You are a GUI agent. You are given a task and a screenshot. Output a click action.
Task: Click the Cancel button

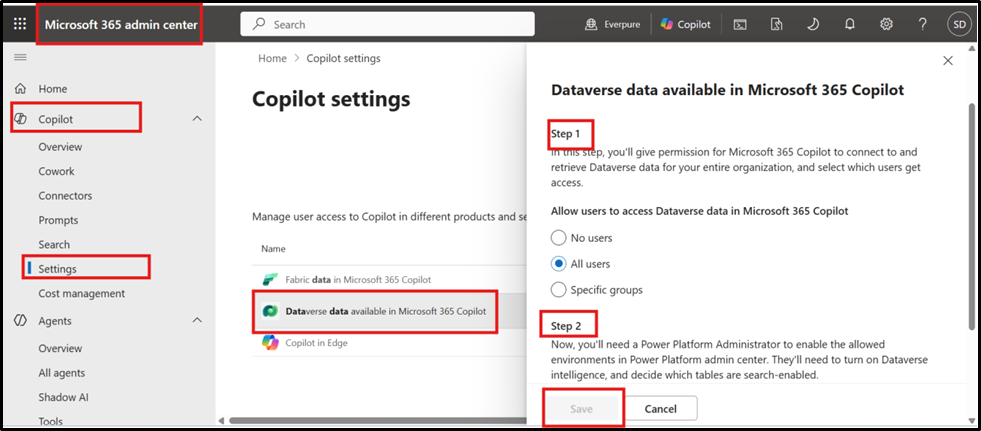pos(661,408)
